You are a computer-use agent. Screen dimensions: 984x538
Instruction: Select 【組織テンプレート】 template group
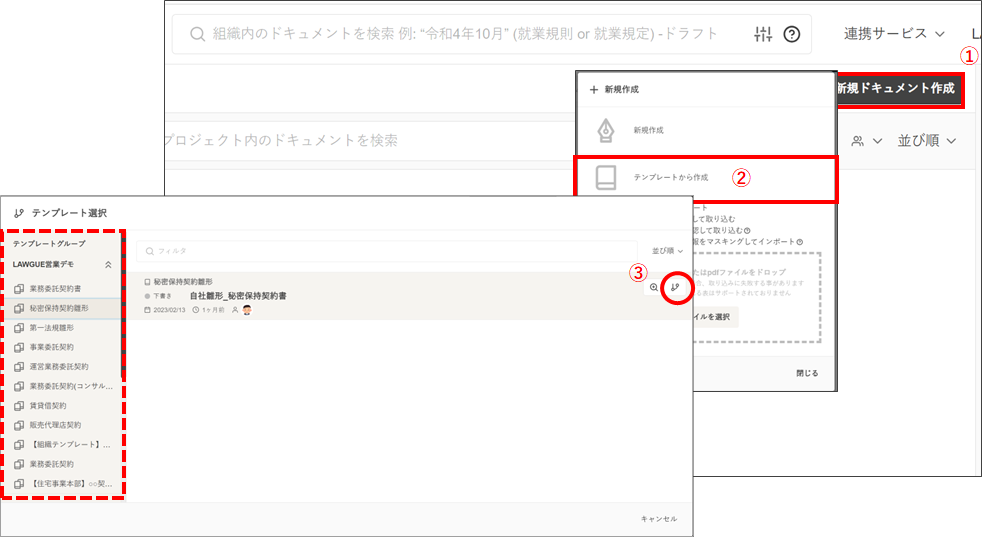point(62,444)
